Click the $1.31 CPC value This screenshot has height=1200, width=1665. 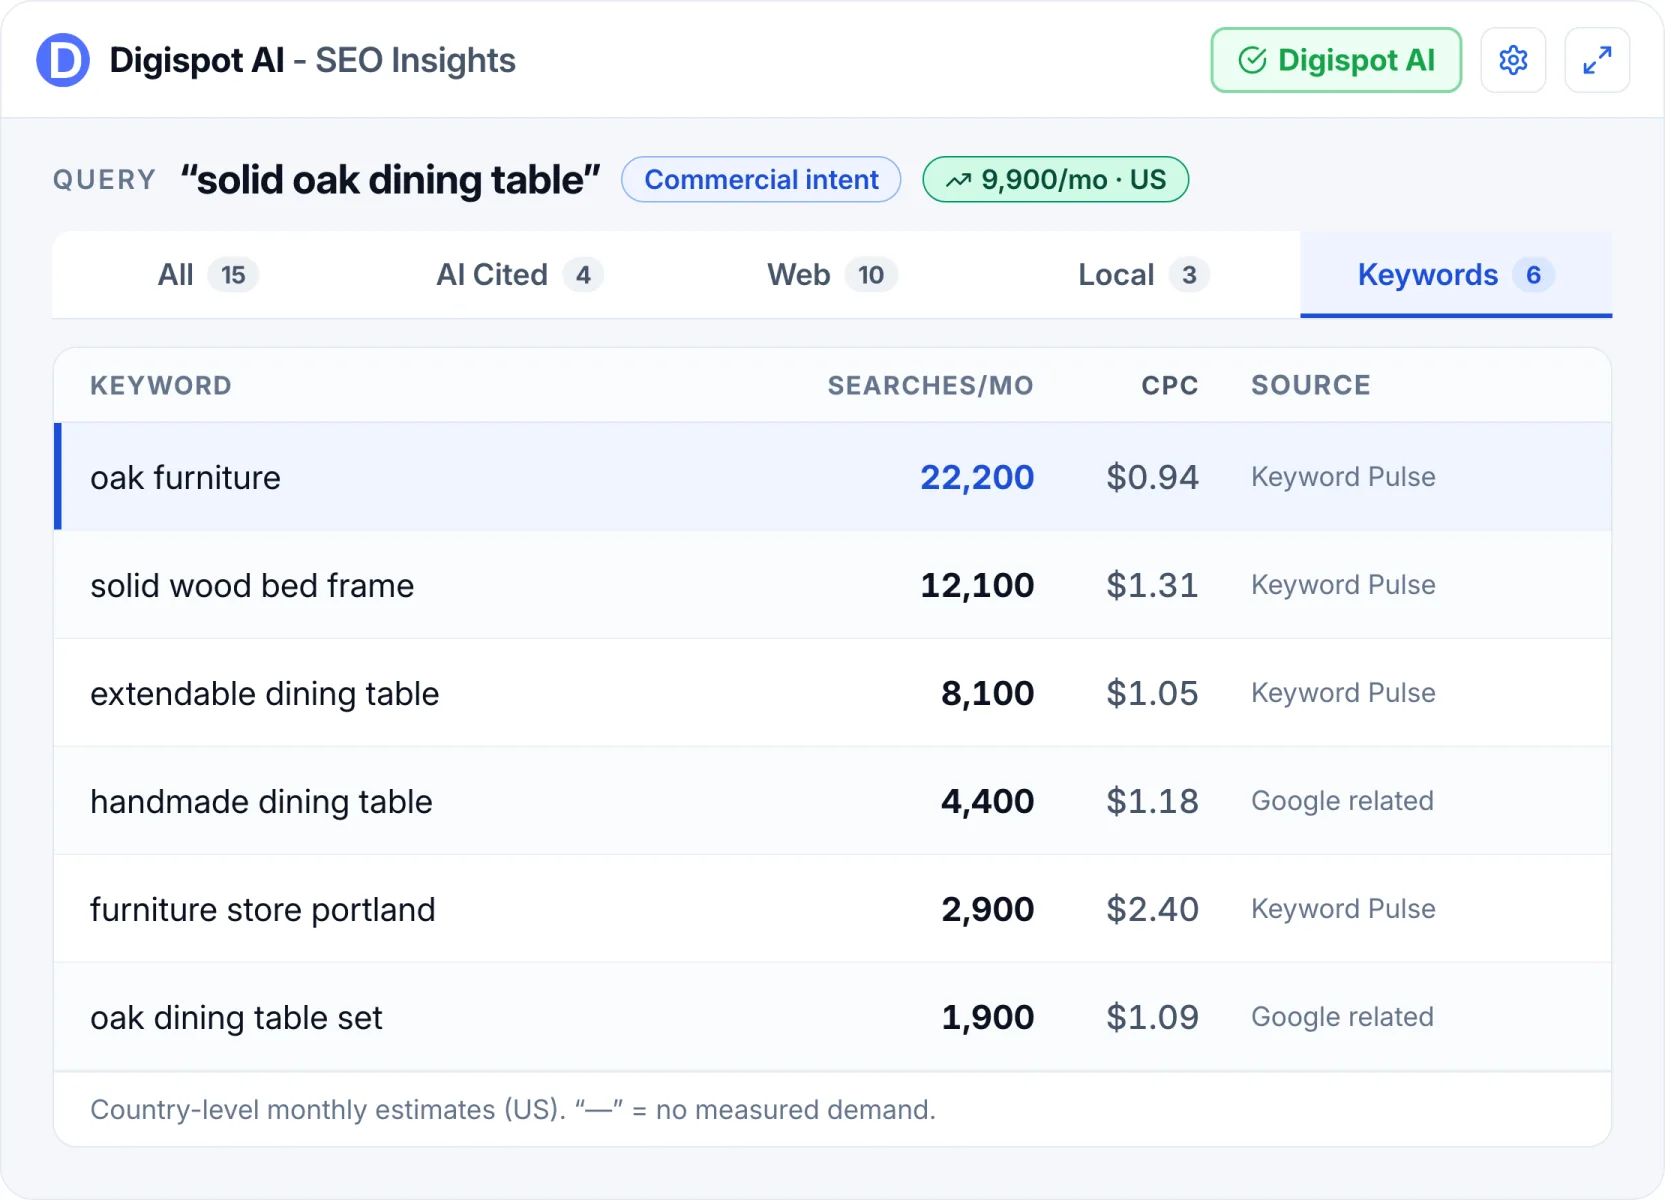1152,586
